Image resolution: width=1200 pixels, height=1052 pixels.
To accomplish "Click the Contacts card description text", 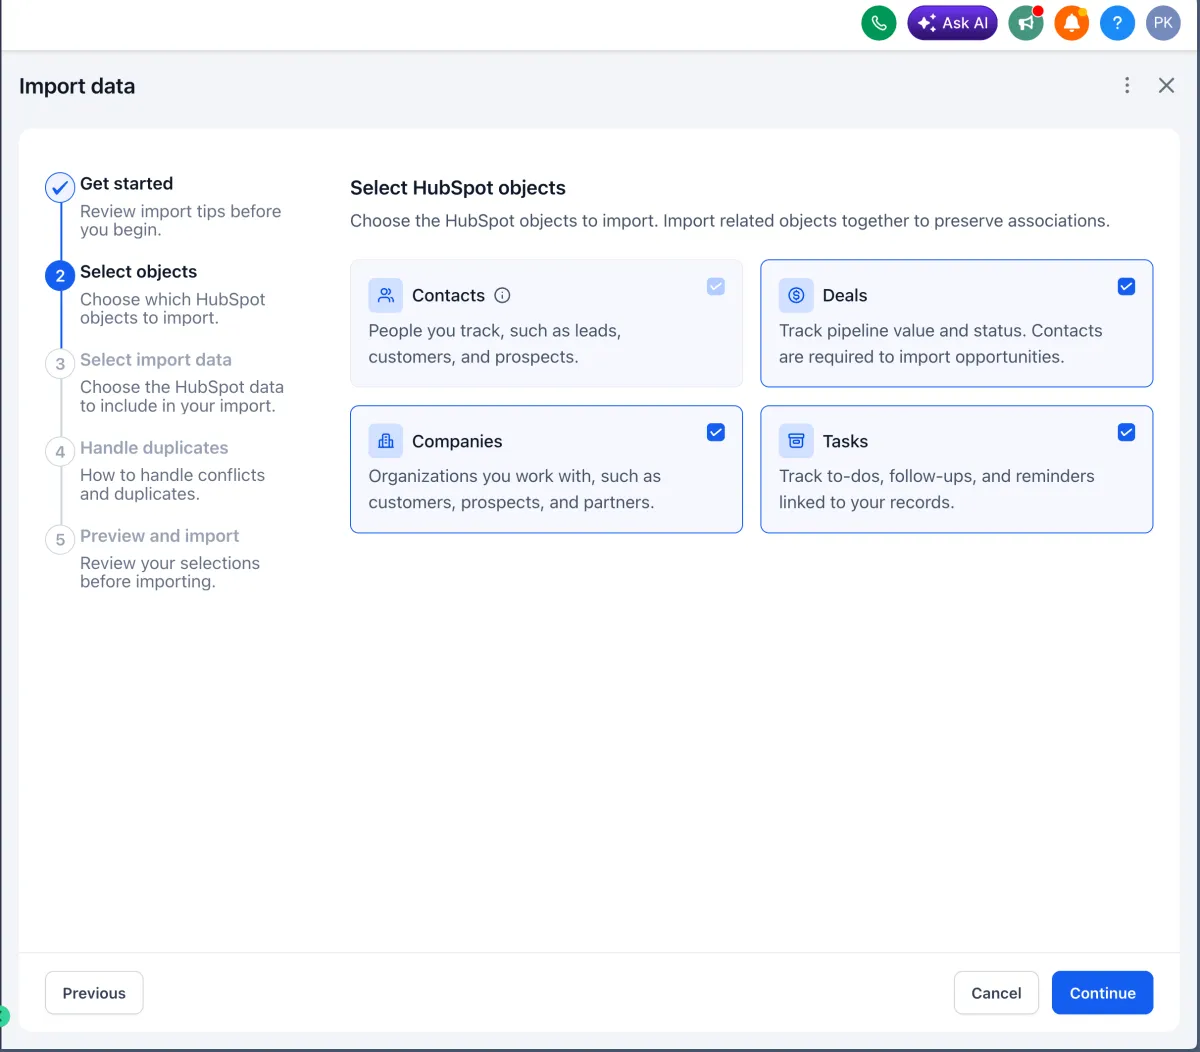I will click(x=495, y=344).
